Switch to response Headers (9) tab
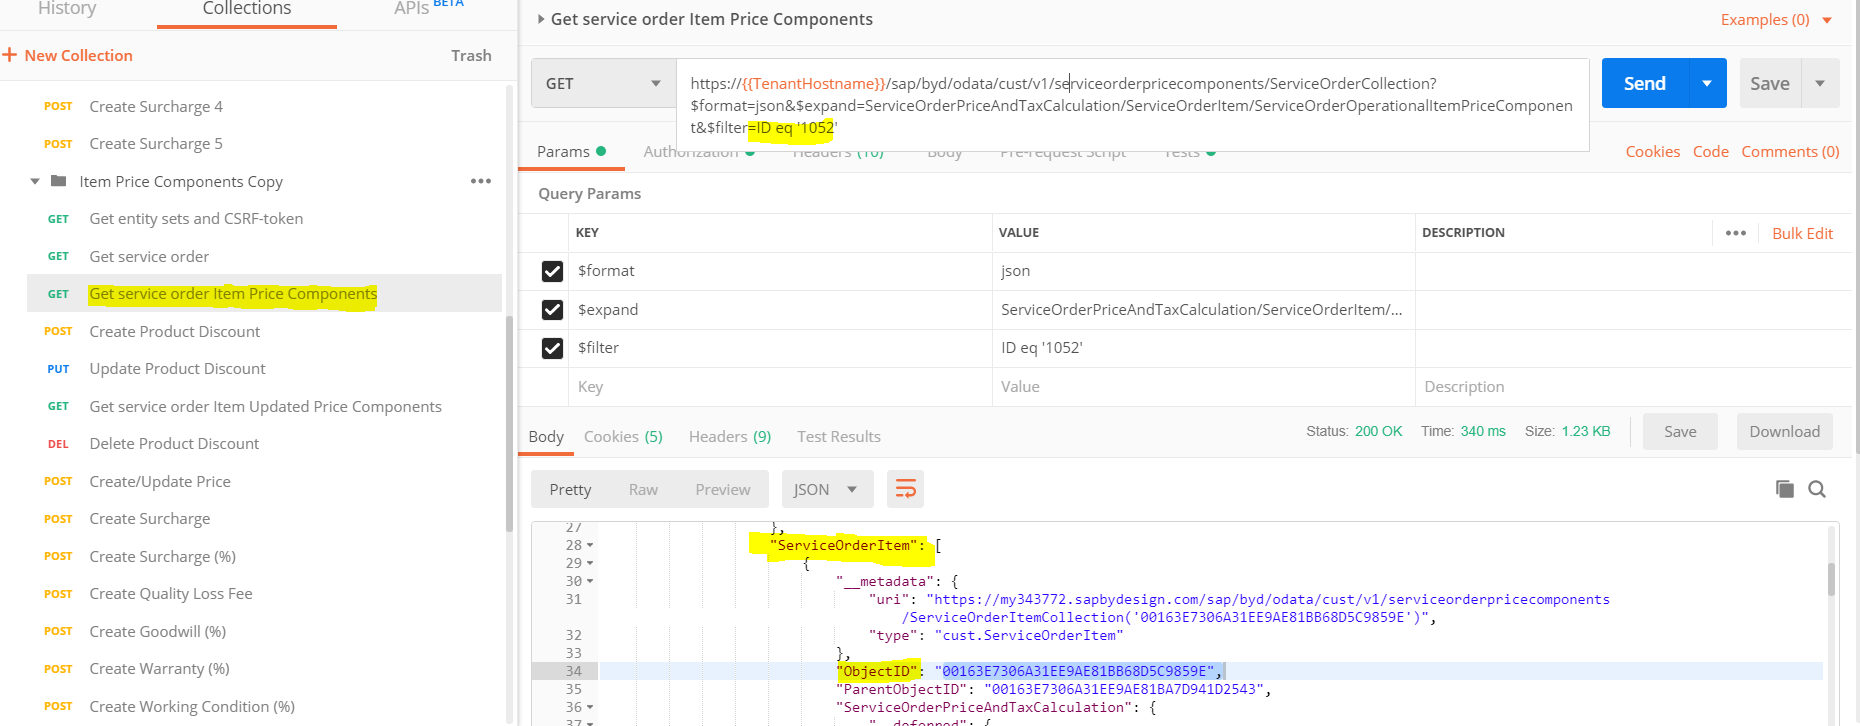Screen dimensions: 1860x726 (x=729, y=437)
